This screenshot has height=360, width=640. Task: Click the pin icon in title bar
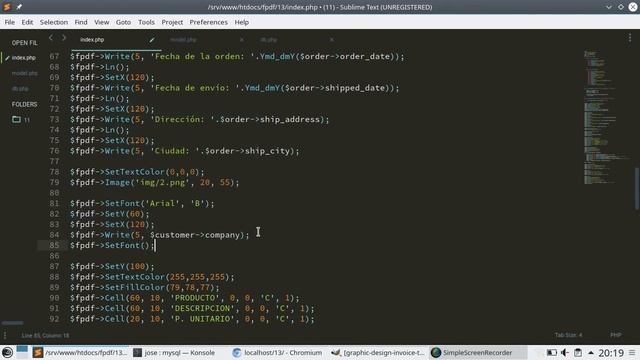pyautogui.click(x=19, y=7)
